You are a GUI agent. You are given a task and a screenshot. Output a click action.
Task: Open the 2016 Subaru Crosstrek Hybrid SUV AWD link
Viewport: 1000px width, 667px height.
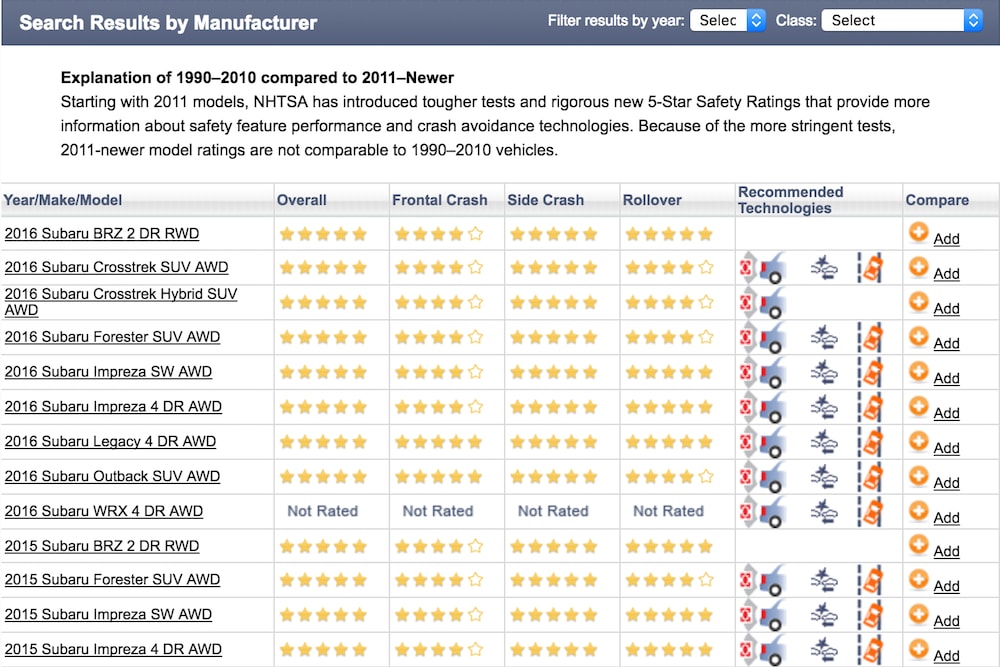tap(121, 302)
